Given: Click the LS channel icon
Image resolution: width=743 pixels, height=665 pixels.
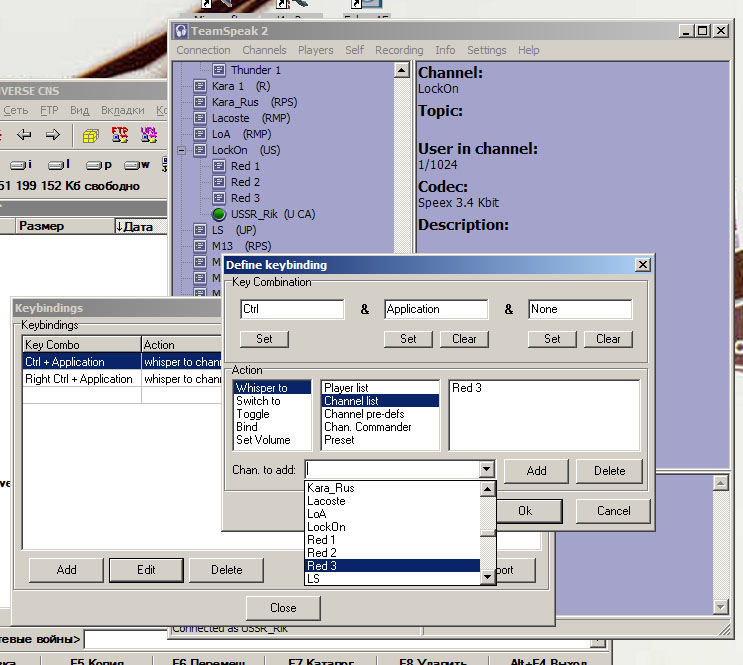Looking at the screenshot, I should [200, 230].
